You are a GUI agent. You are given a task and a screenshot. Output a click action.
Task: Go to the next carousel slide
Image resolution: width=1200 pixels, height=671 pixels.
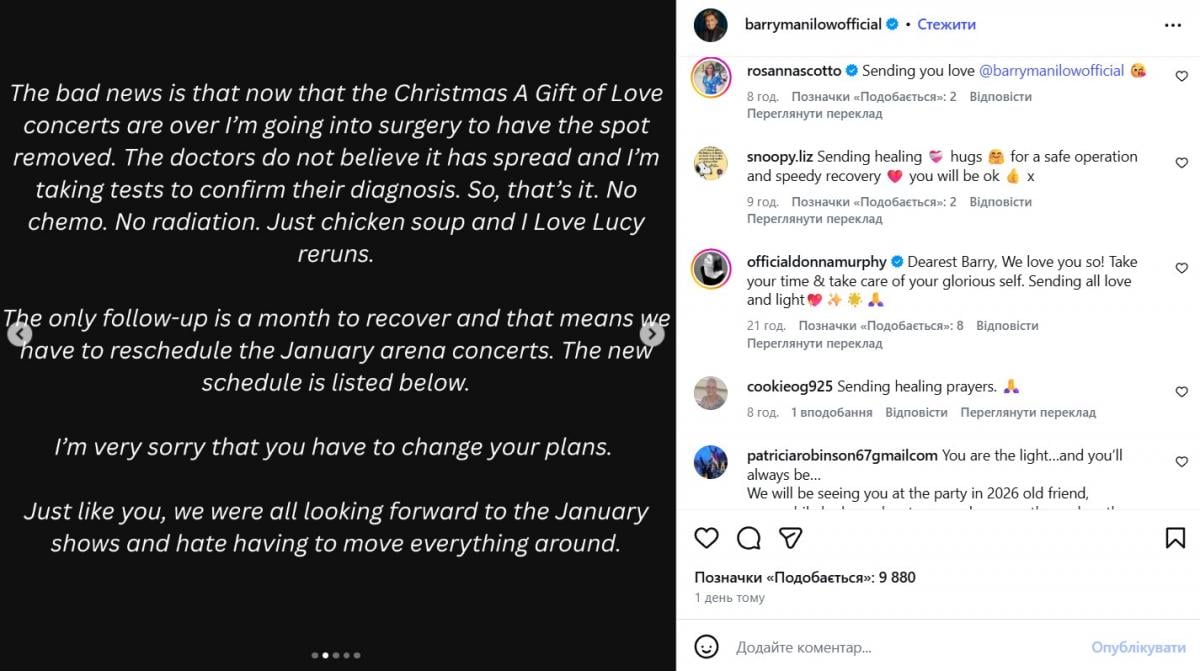point(652,334)
